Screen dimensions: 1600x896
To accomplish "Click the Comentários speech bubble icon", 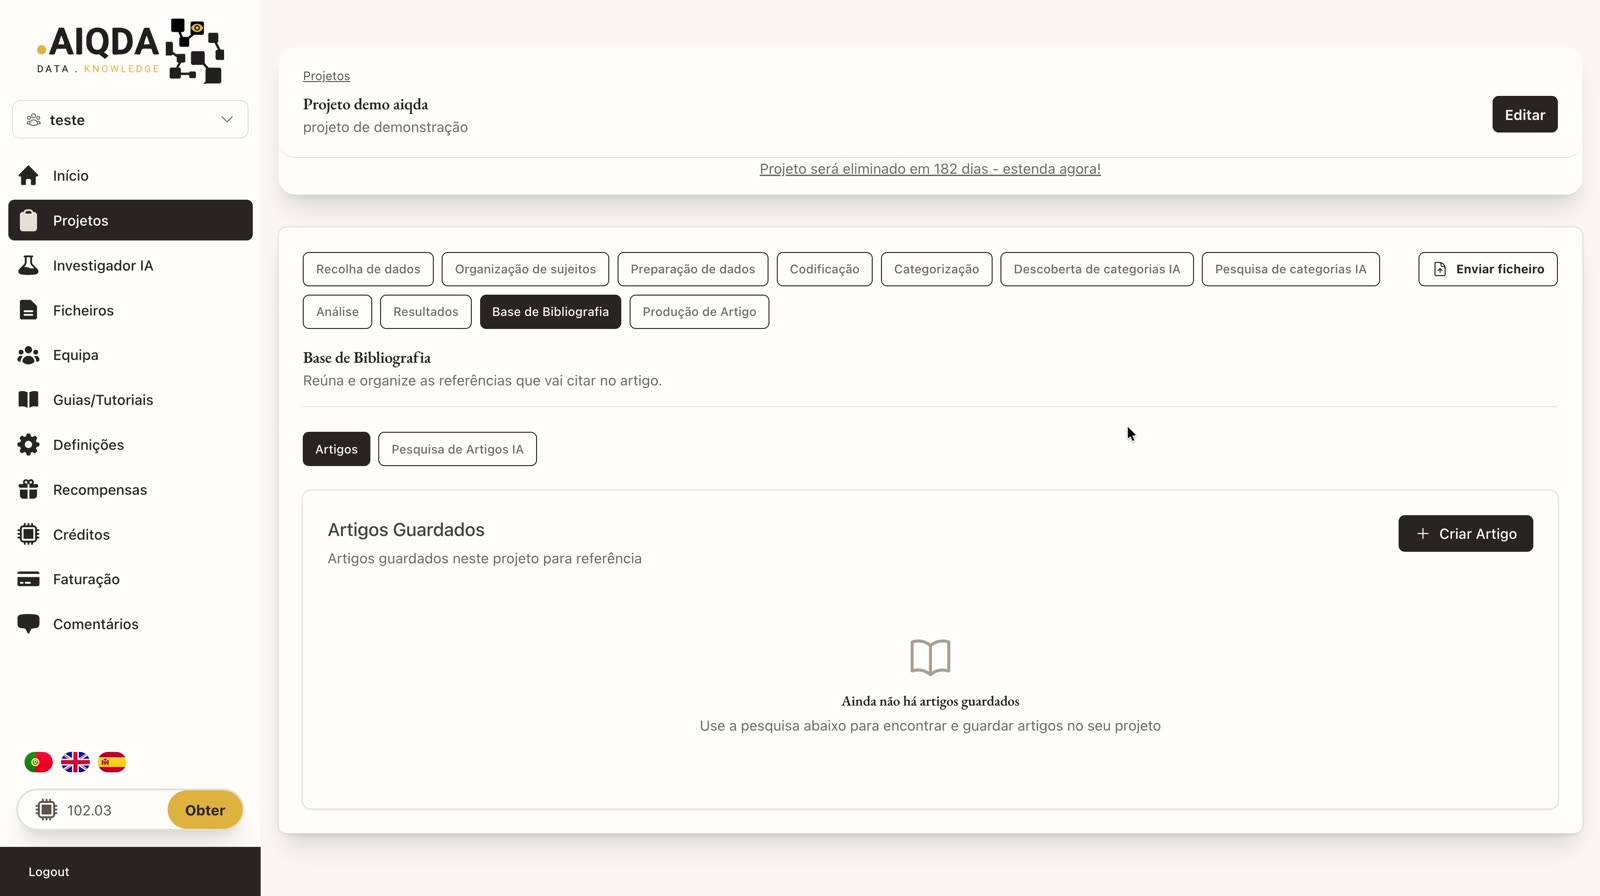I will pos(28,624).
